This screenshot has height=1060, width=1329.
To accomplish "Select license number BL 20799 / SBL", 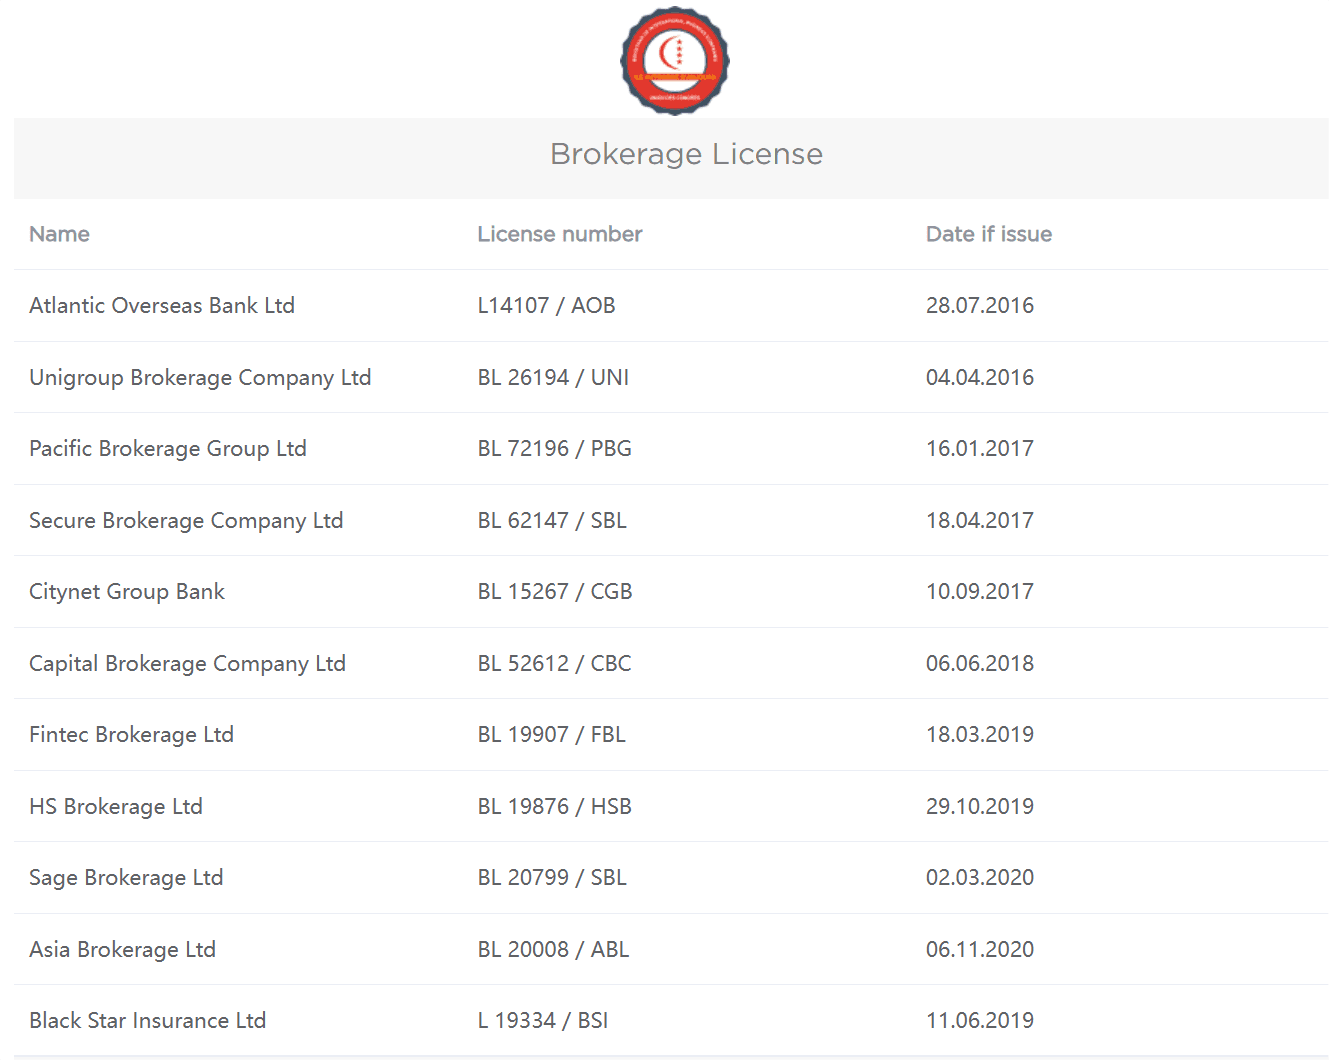I will 552,878.
